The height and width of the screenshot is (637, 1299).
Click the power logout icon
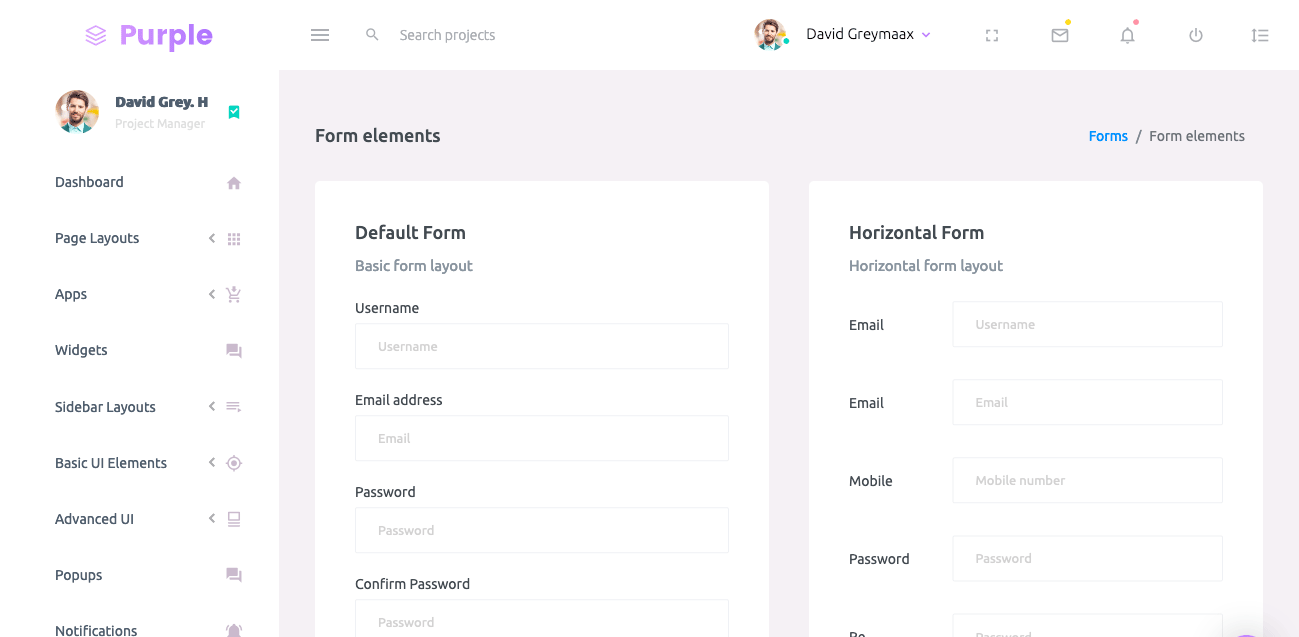(1195, 36)
